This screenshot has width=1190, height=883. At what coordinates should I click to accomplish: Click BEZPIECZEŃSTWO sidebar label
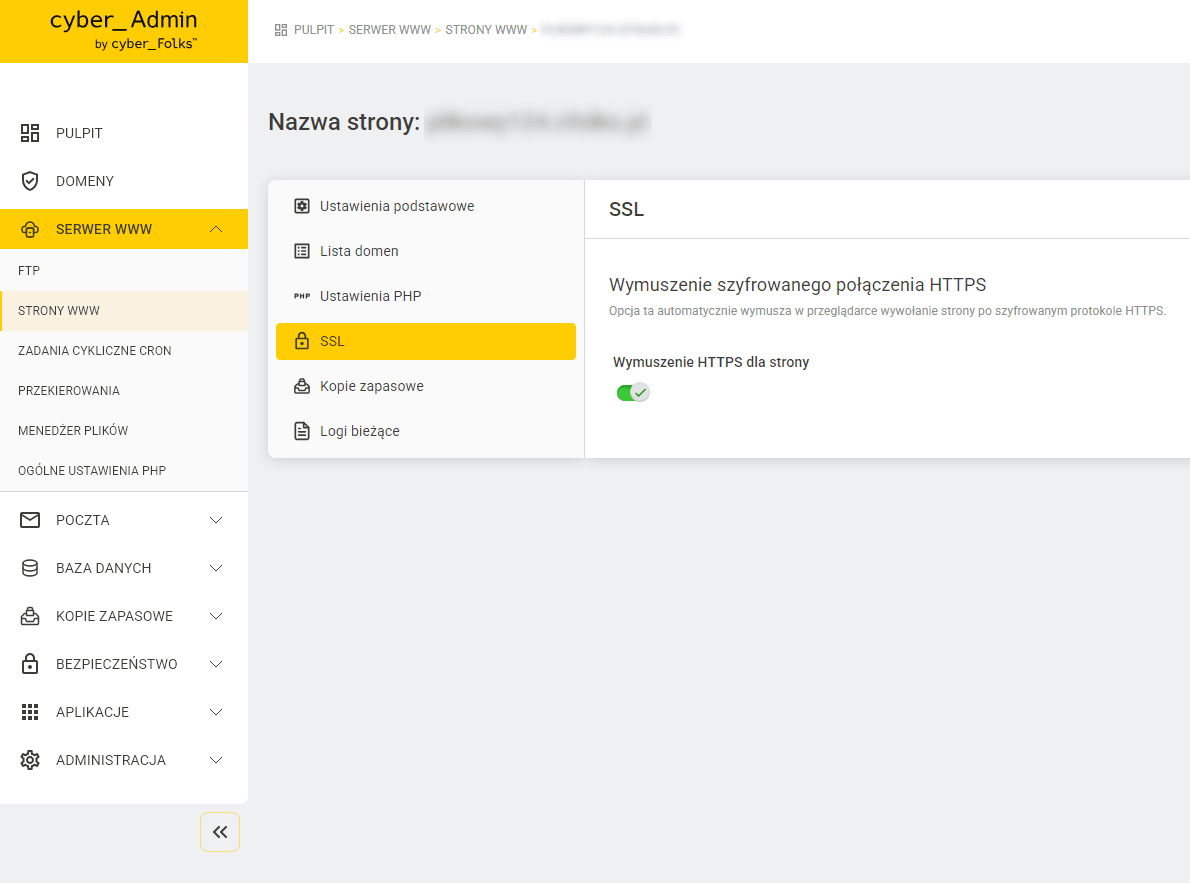tap(117, 664)
